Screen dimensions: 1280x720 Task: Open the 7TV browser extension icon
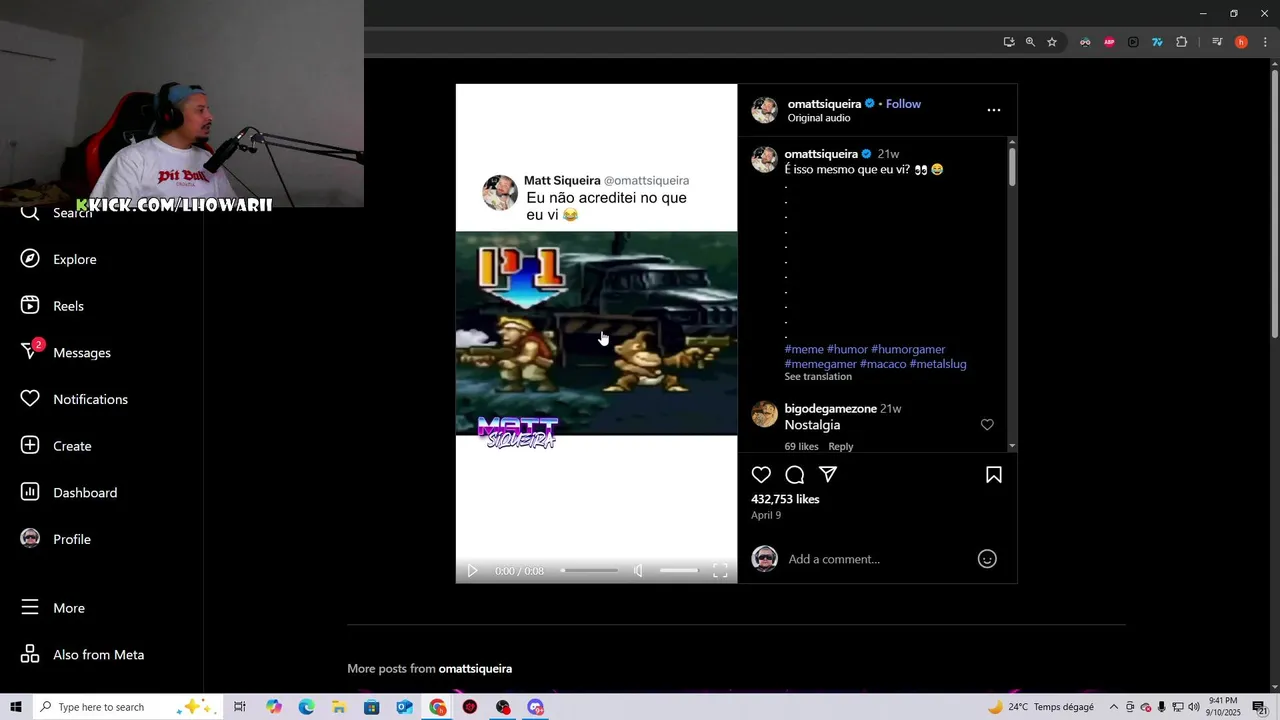tap(1157, 42)
